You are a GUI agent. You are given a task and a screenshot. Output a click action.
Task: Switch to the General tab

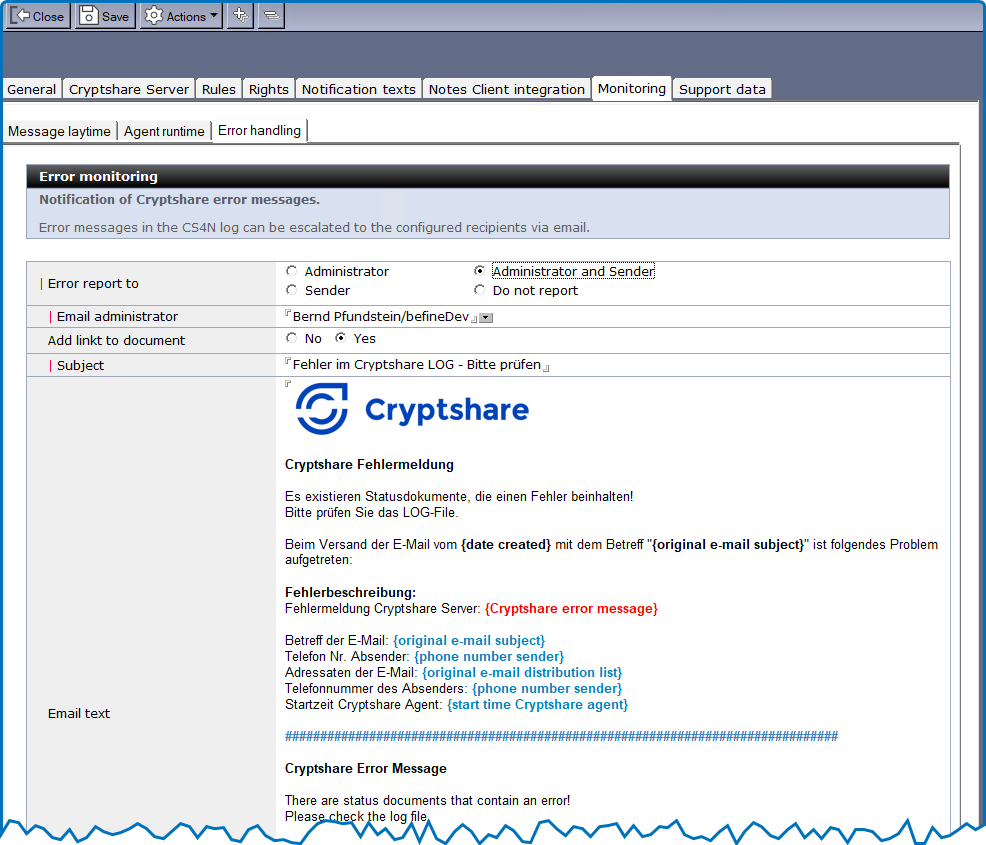tap(32, 89)
